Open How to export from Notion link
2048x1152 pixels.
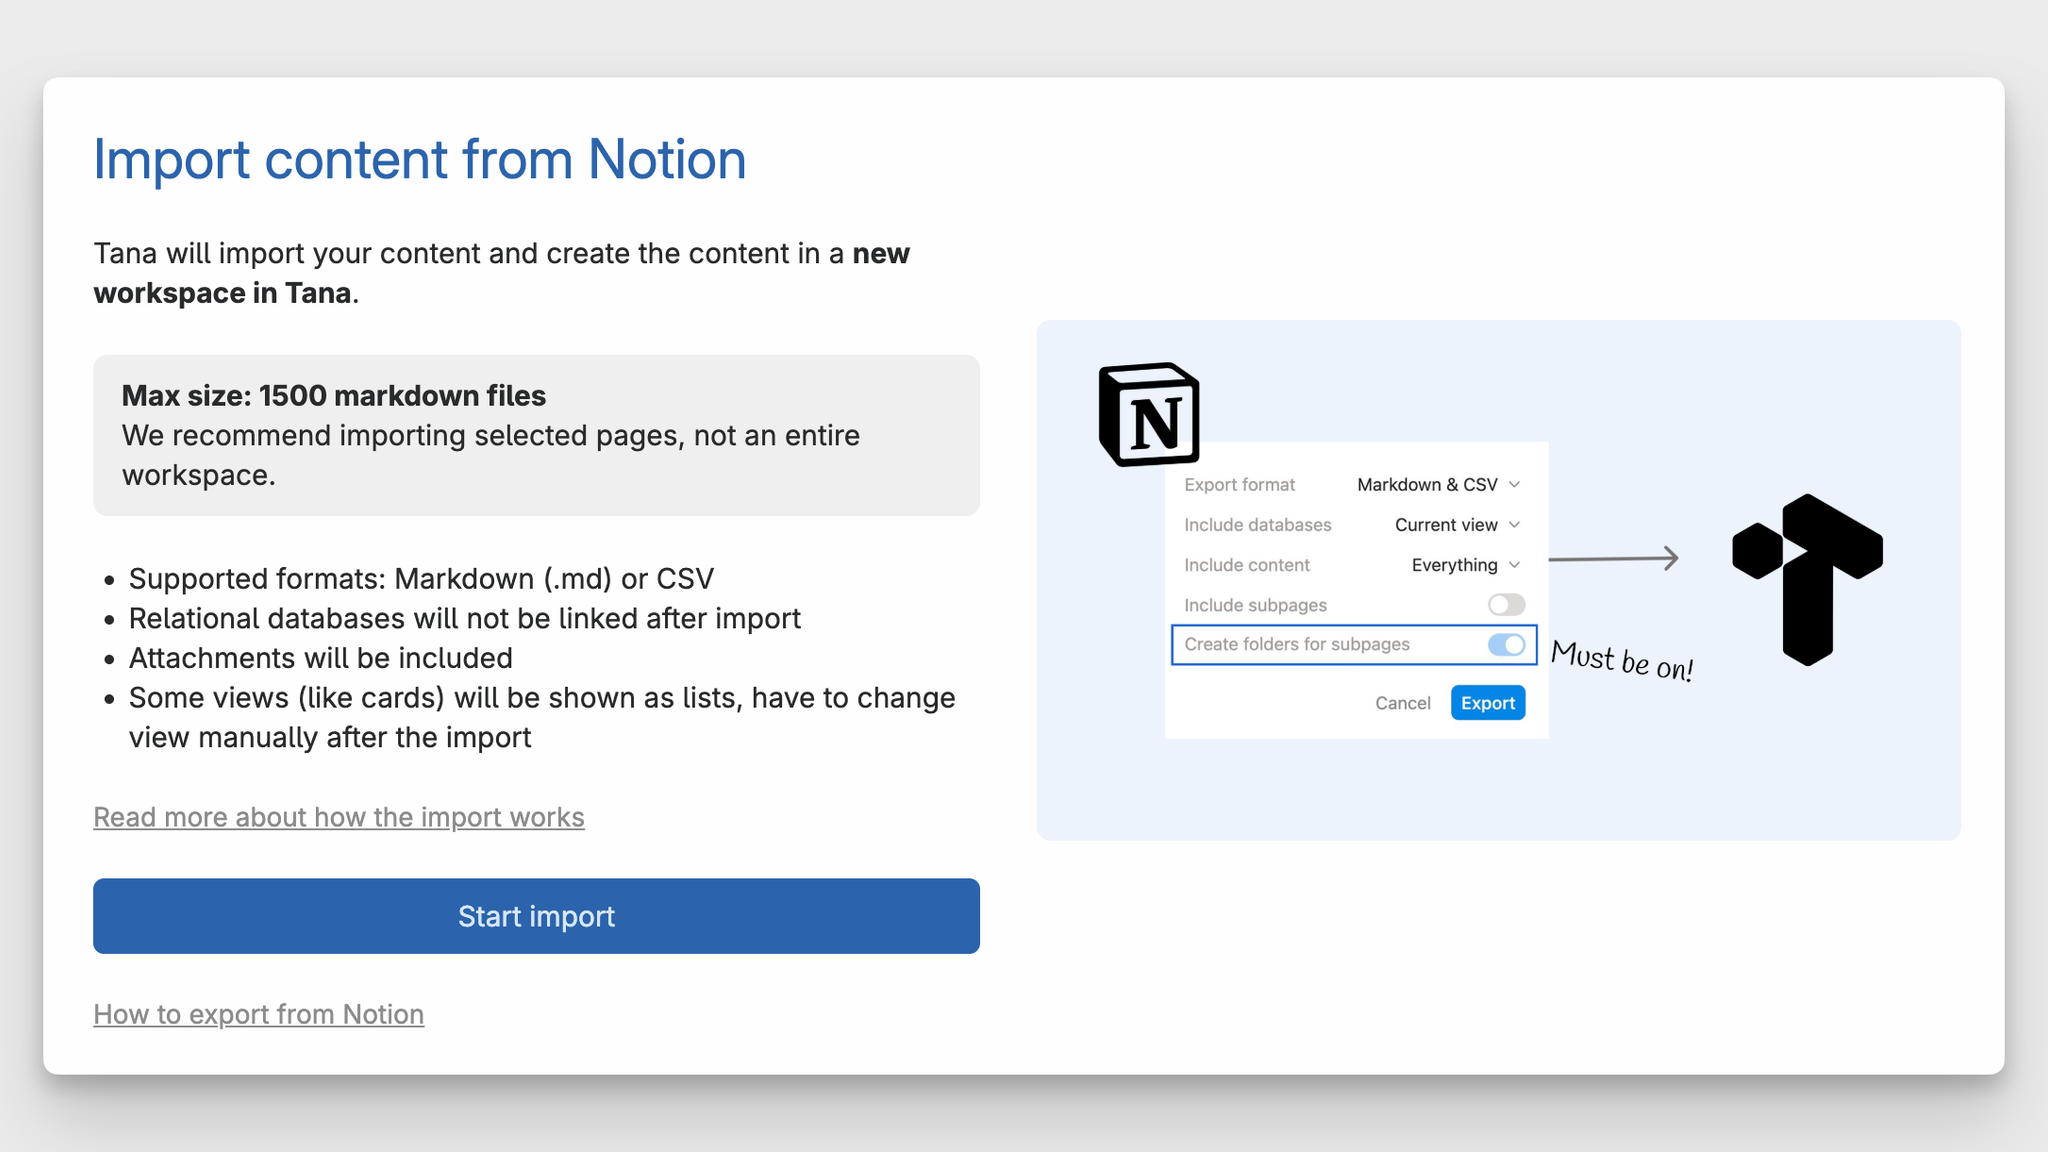coord(259,1014)
